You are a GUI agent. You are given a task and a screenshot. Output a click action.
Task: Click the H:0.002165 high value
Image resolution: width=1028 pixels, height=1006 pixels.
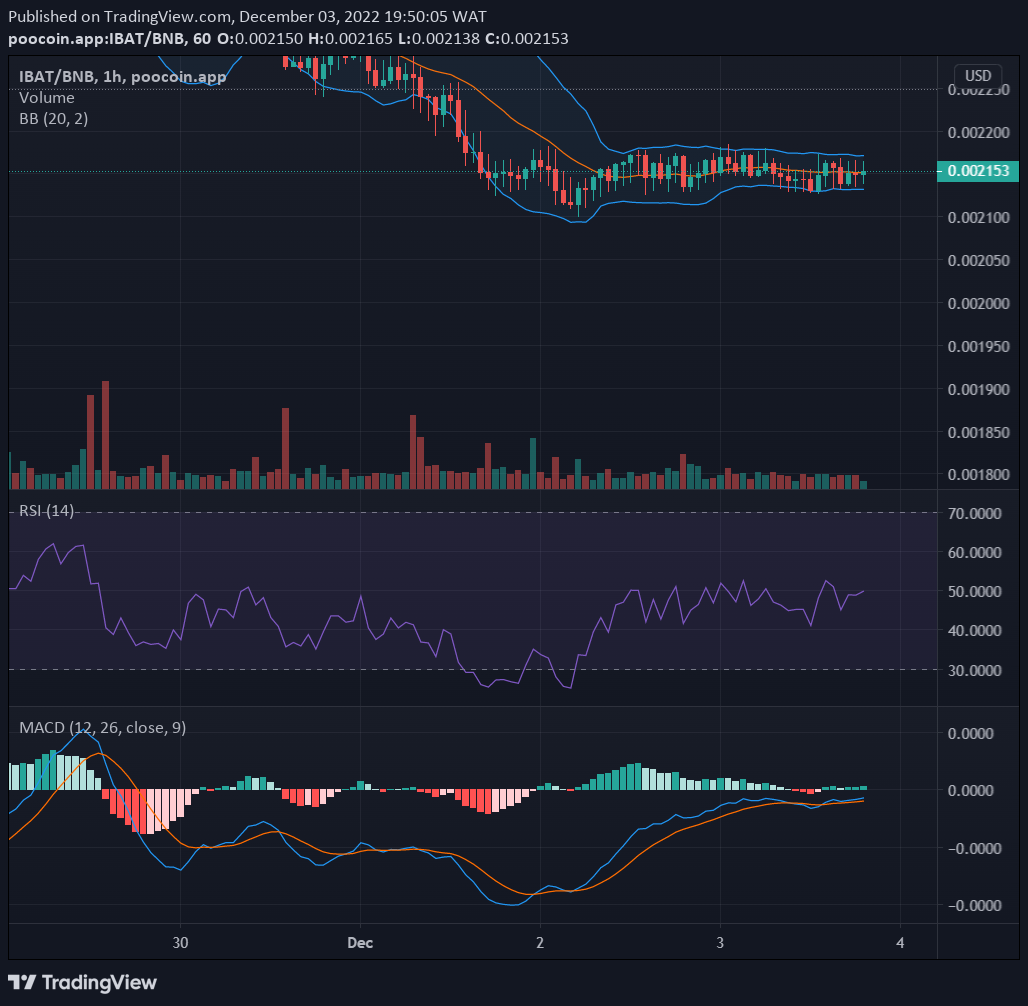coord(350,39)
